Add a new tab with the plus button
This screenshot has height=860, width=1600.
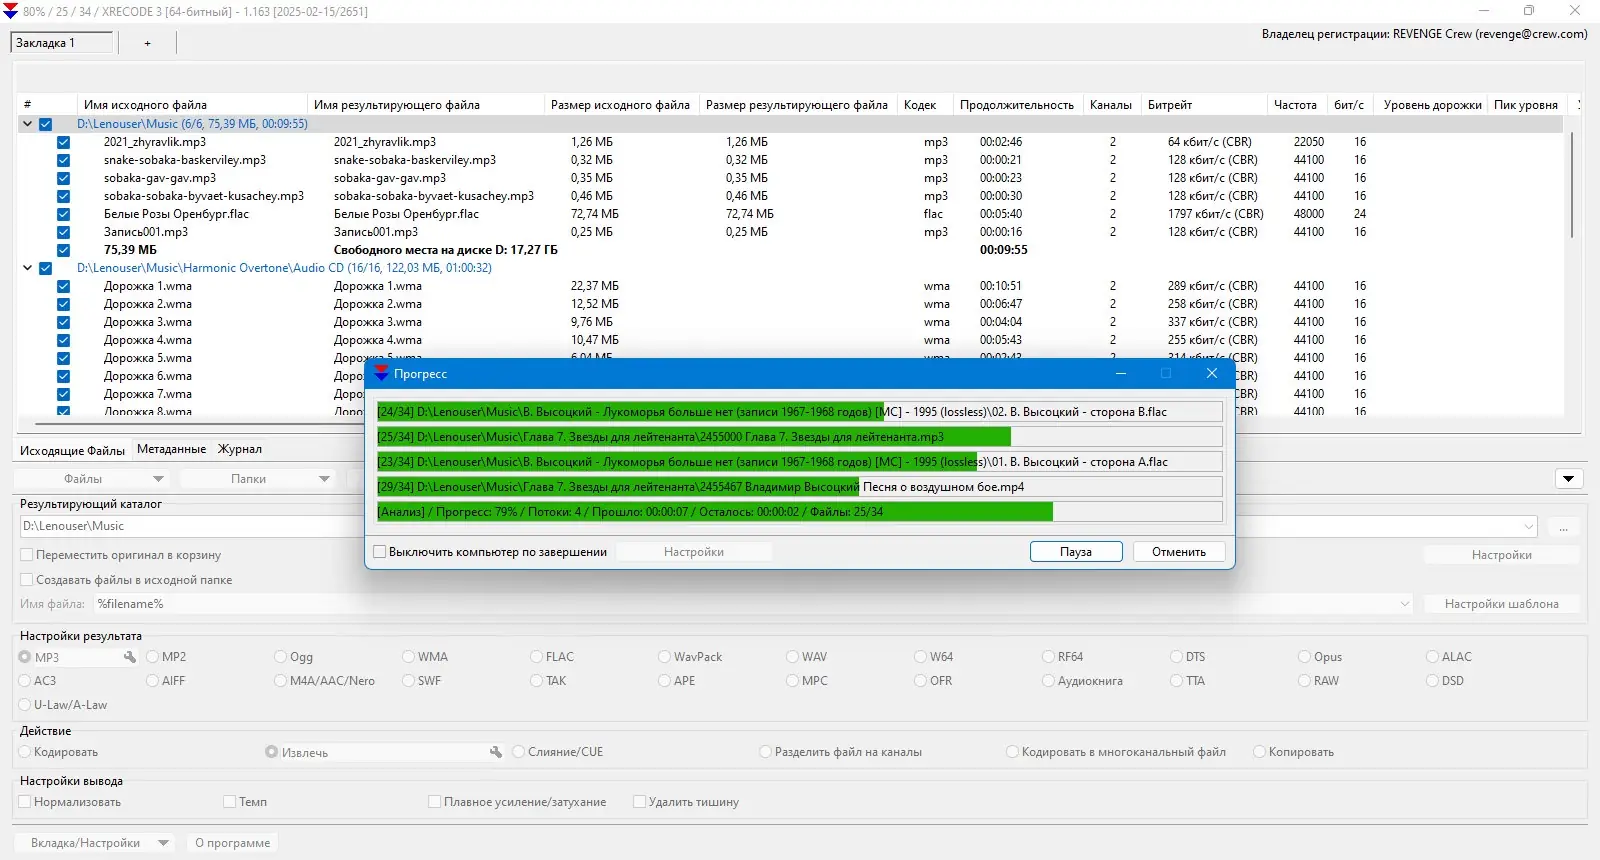(147, 43)
